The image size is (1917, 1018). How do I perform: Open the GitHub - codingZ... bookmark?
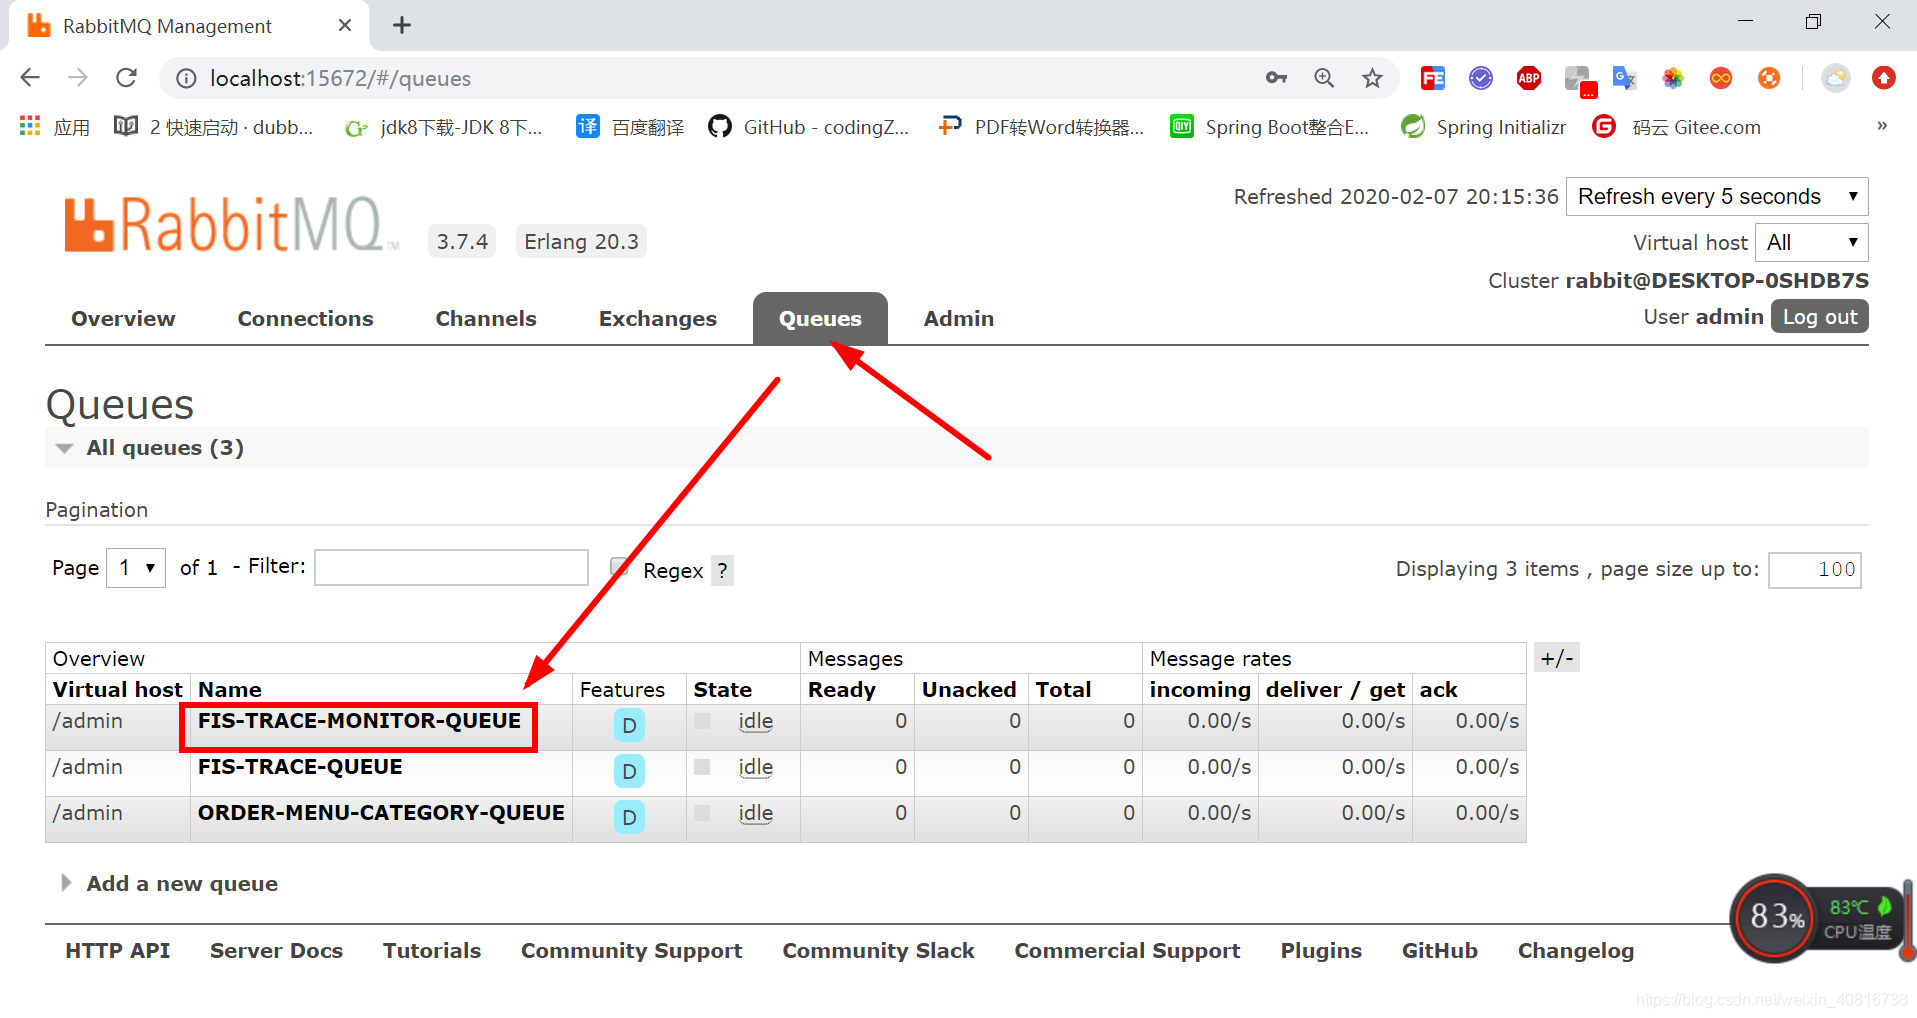click(808, 127)
